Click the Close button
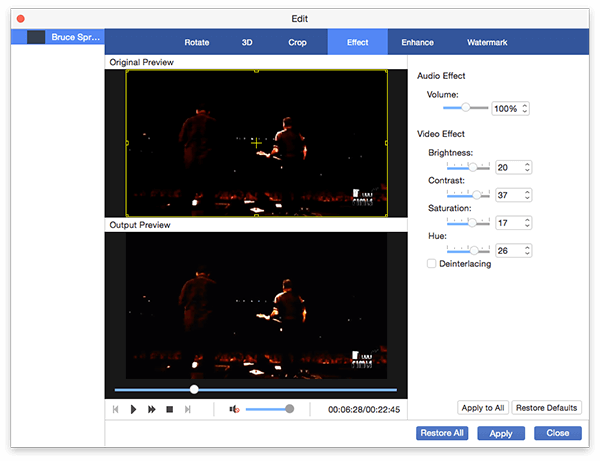 tap(558, 433)
